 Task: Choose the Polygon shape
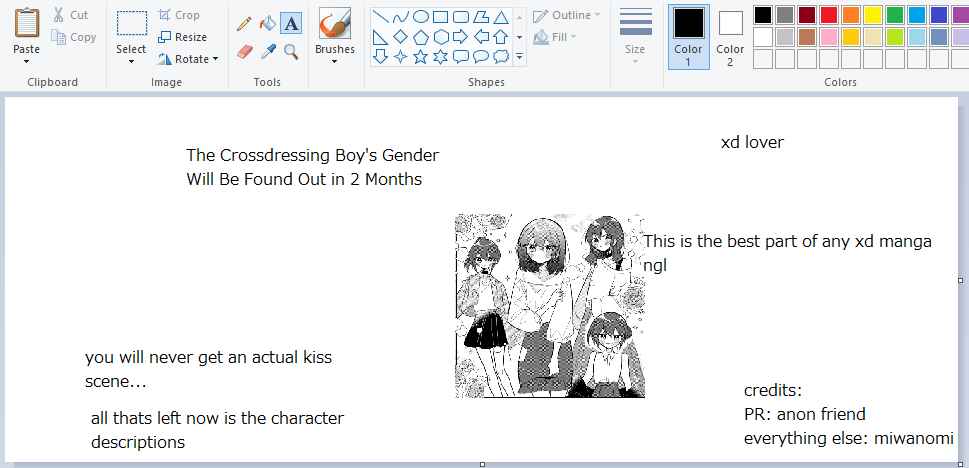tap(481, 17)
